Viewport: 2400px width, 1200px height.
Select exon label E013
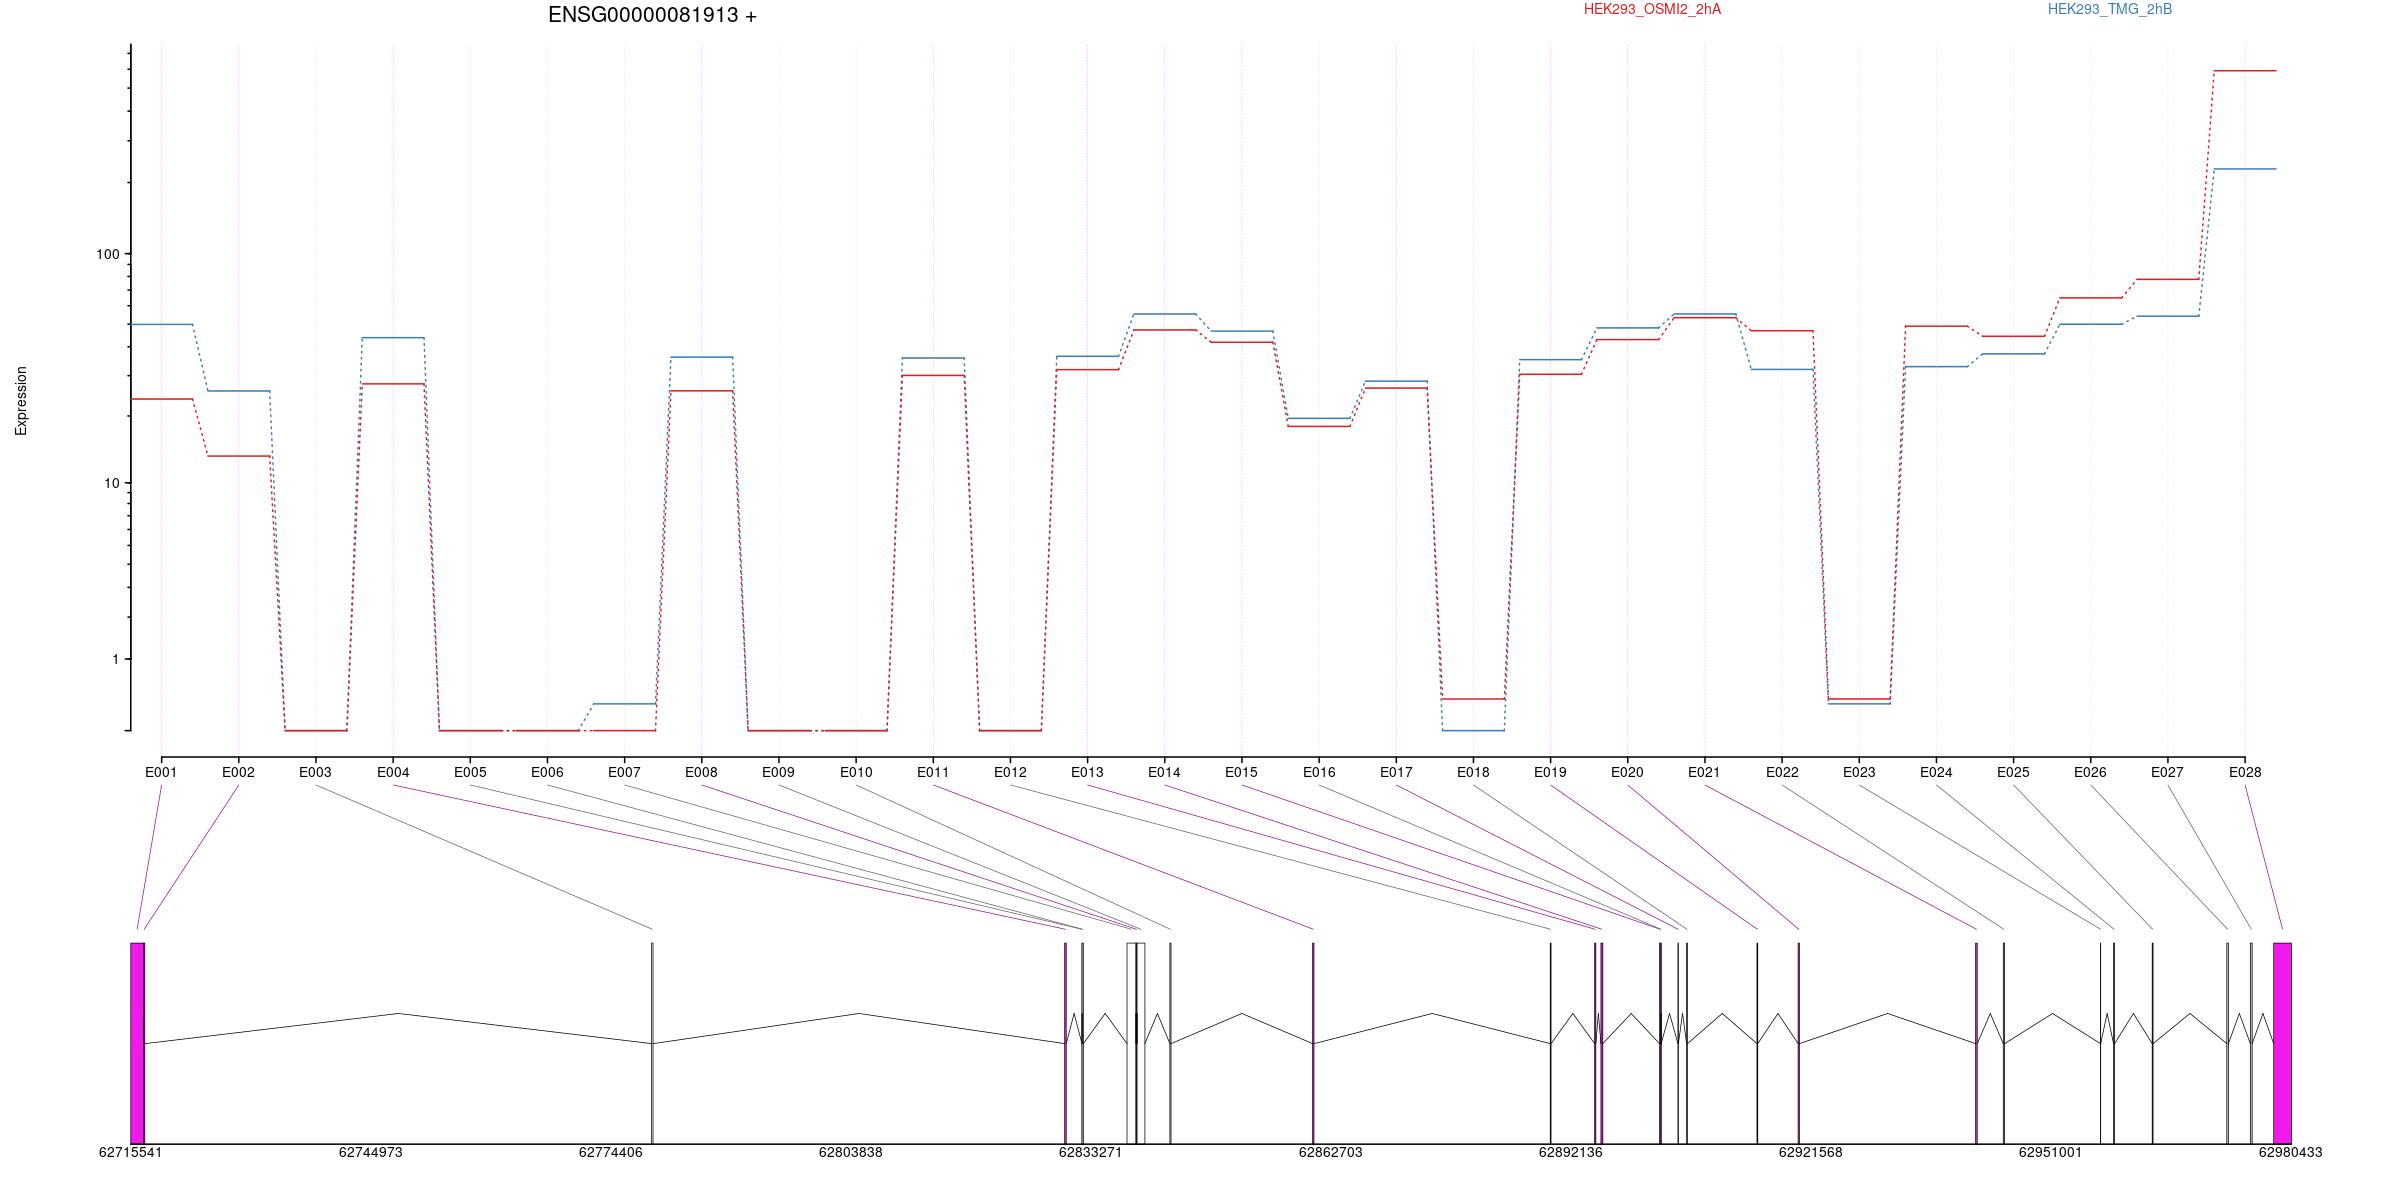pos(1087,772)
